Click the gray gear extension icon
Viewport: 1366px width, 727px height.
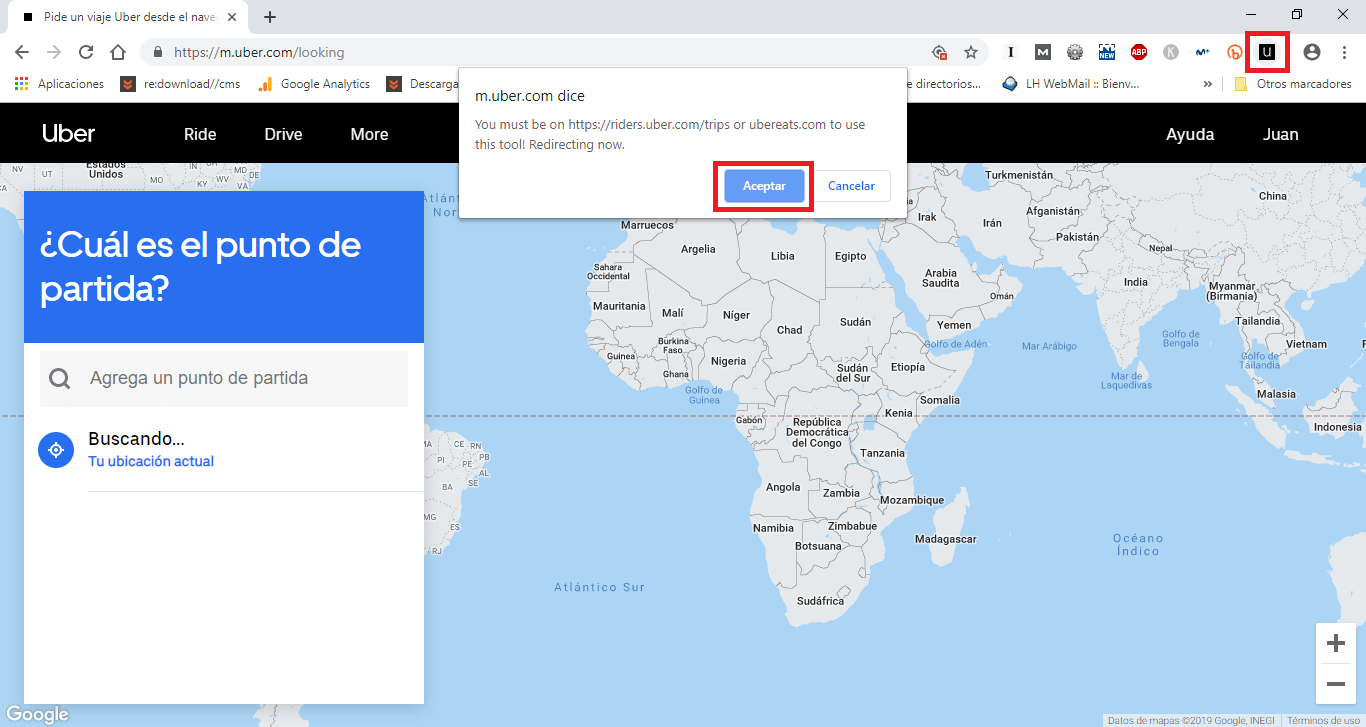point(1075,52)
